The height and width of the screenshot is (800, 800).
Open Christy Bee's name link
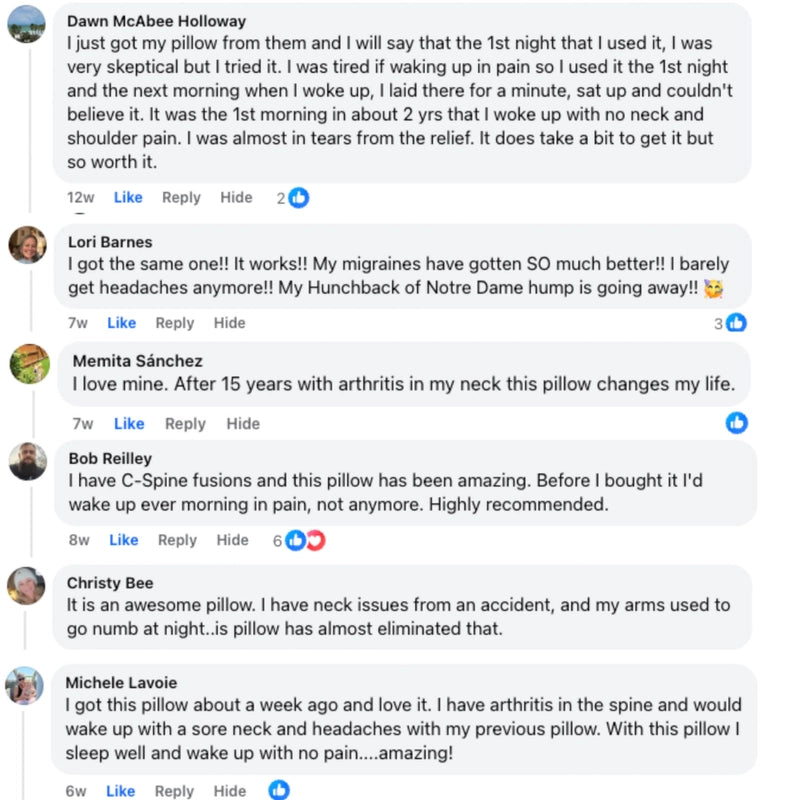click(x=110, y=583)
